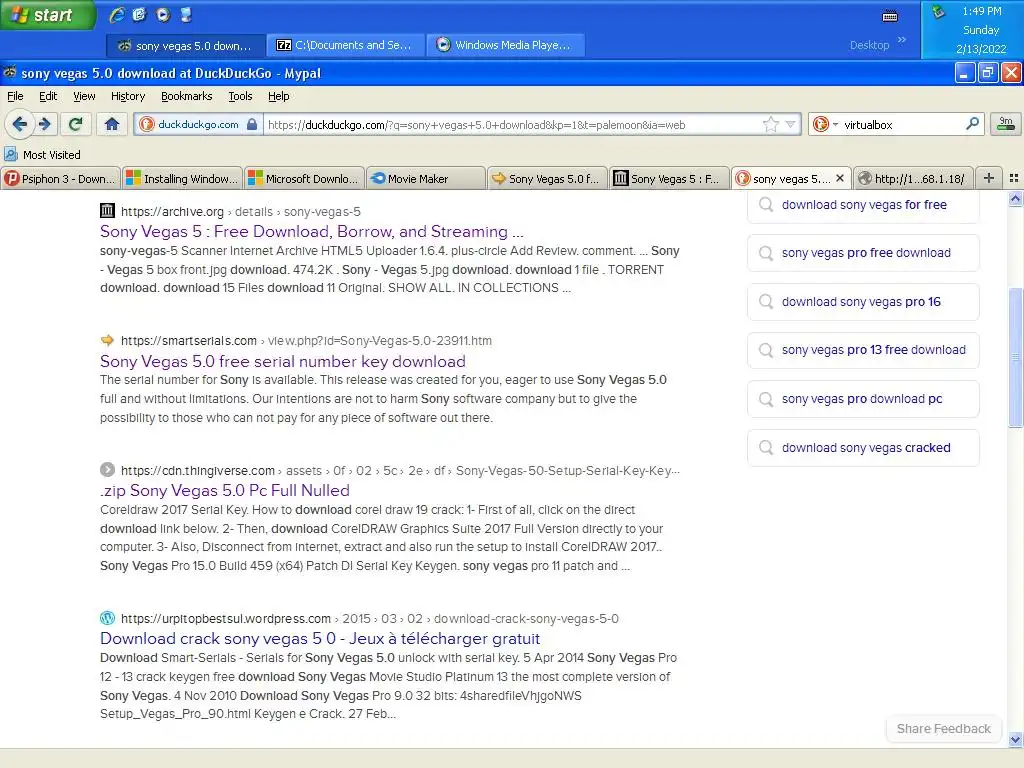Click the sony vegas 5.0 down... taskbar button
The width and height of the screenshot is (1024, 768).
coord(186,45)
